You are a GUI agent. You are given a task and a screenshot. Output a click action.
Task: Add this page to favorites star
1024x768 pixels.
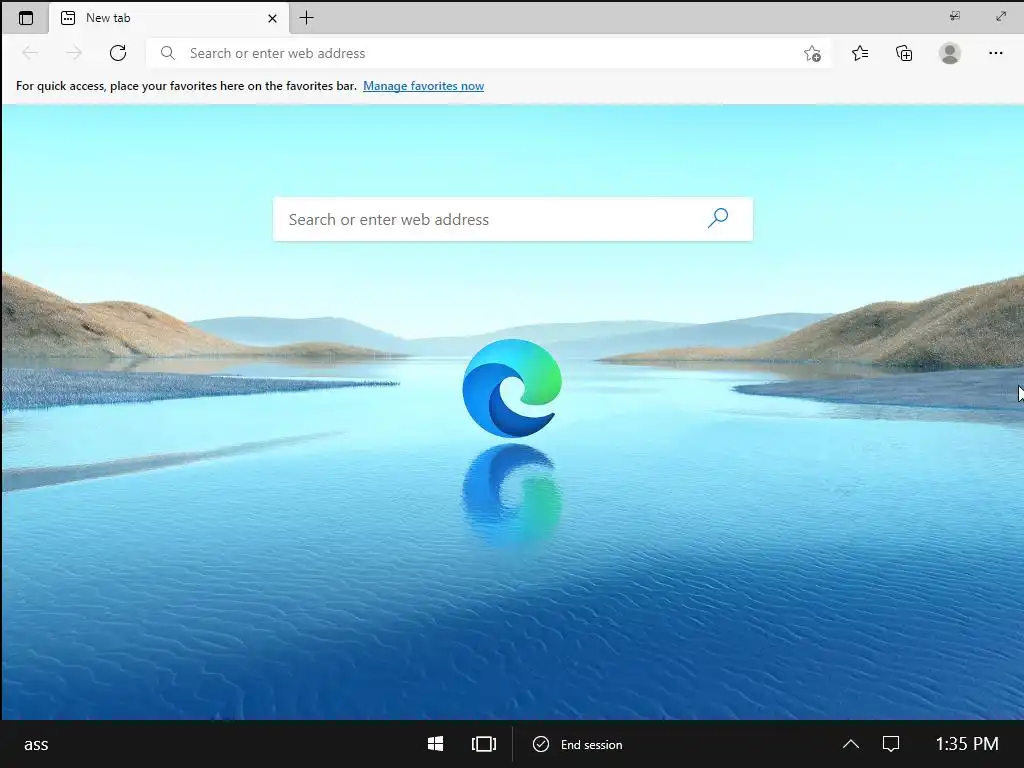[812, 53]
